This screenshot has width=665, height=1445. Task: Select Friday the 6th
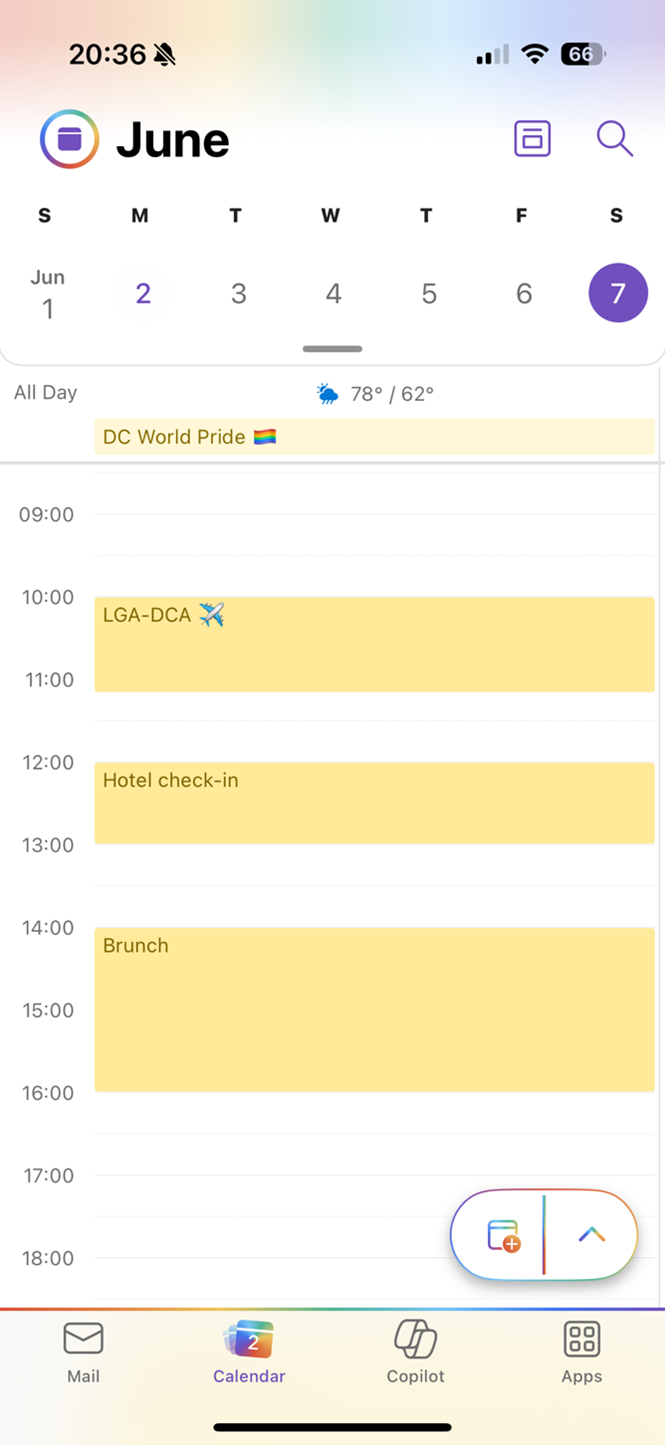(x=524, y=293)
